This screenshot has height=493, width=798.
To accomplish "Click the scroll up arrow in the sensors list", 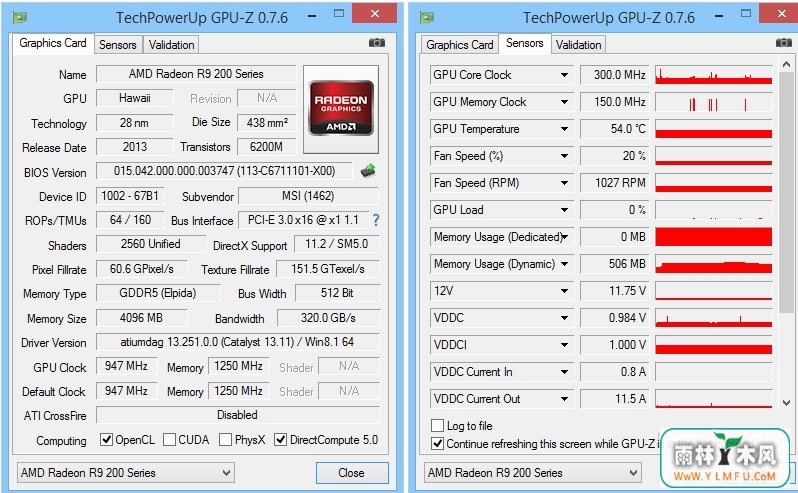I will tap(786, 65).
